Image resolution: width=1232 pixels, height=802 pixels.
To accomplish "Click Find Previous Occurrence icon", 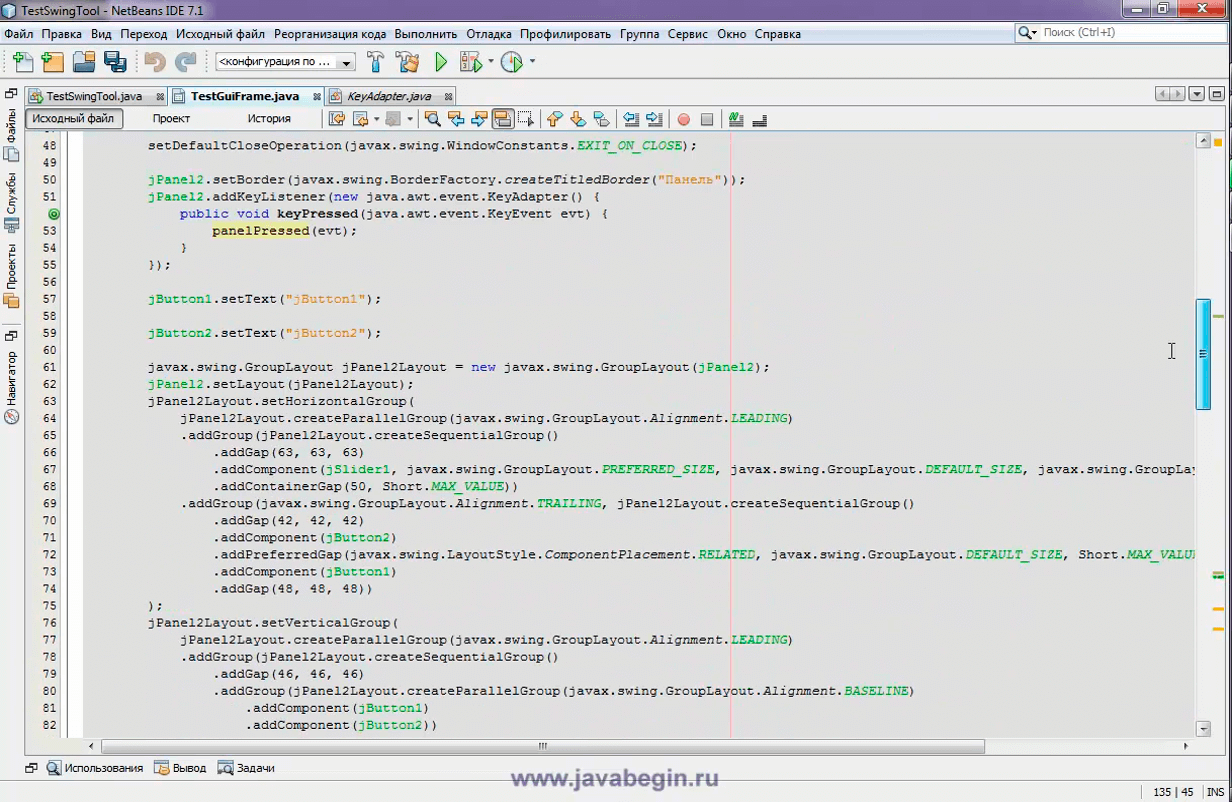I will click(456, 119).
